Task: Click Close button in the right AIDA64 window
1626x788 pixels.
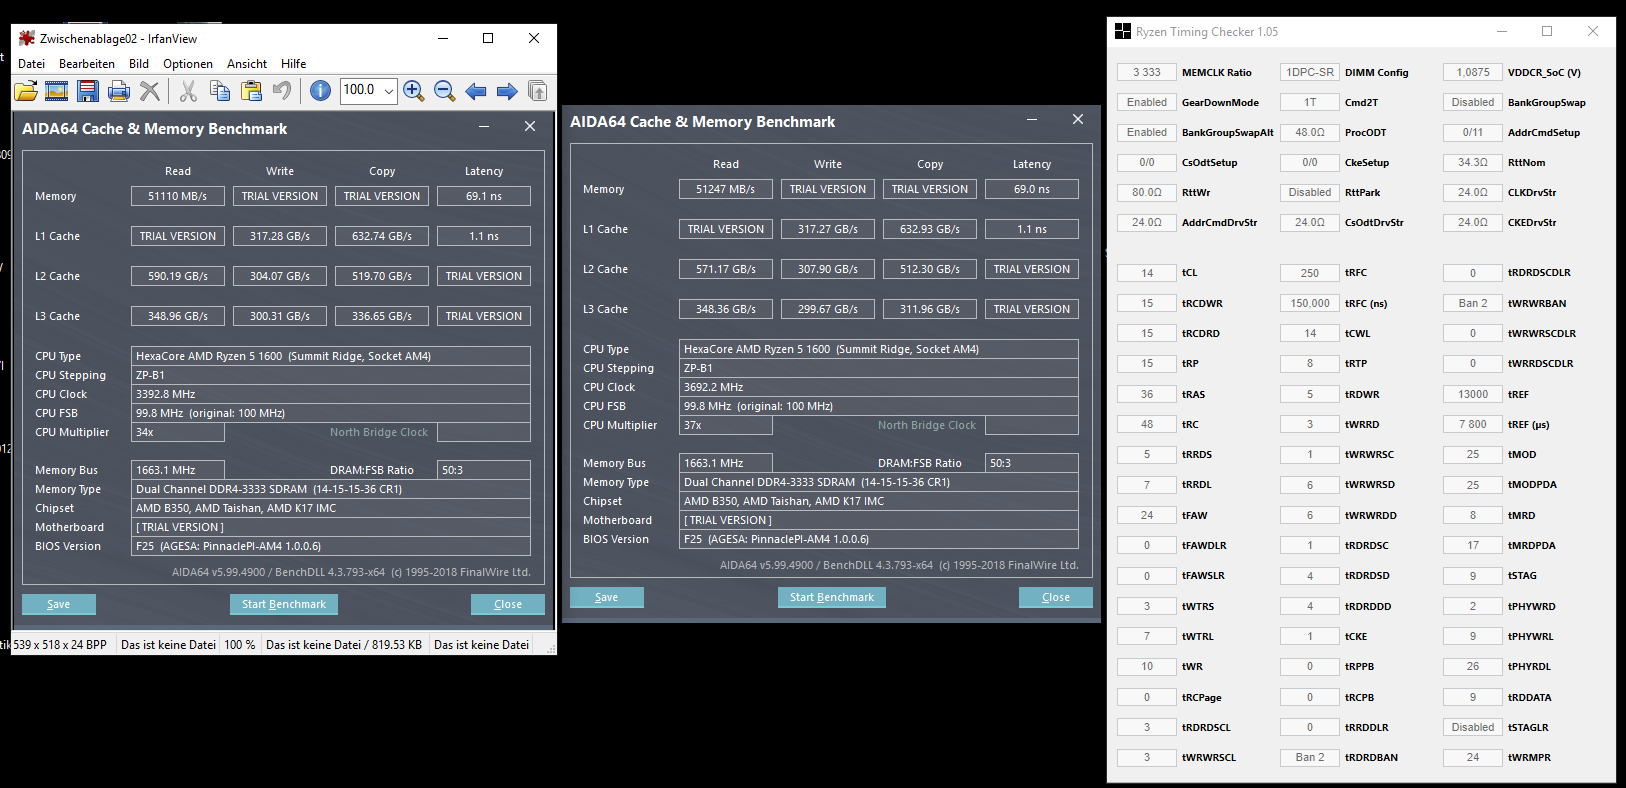Action: [x=1056, y=597]
